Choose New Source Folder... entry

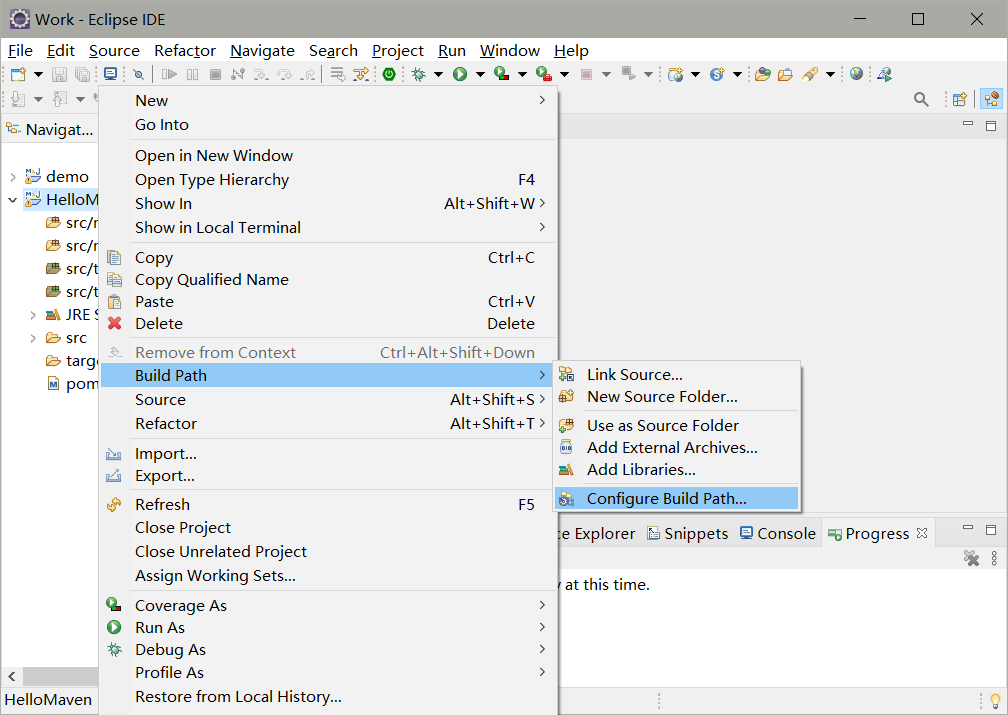point(676,397)
